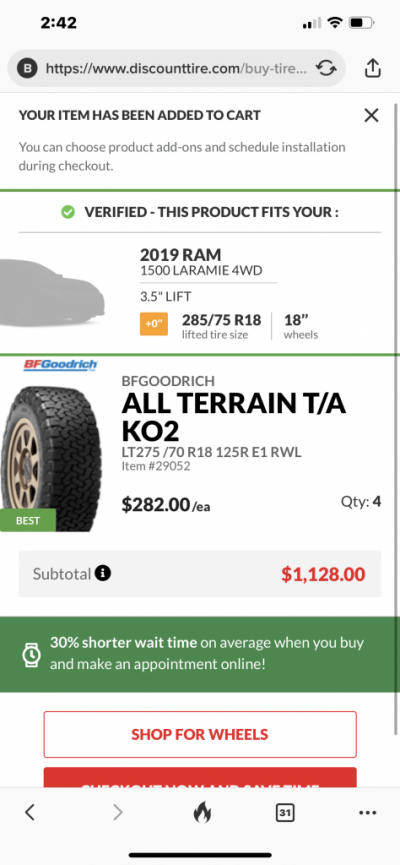Screen dimensions: 400x865
Task: Go back with the browser back arrow
Action: pyautogui.click(x=30, y=811)
